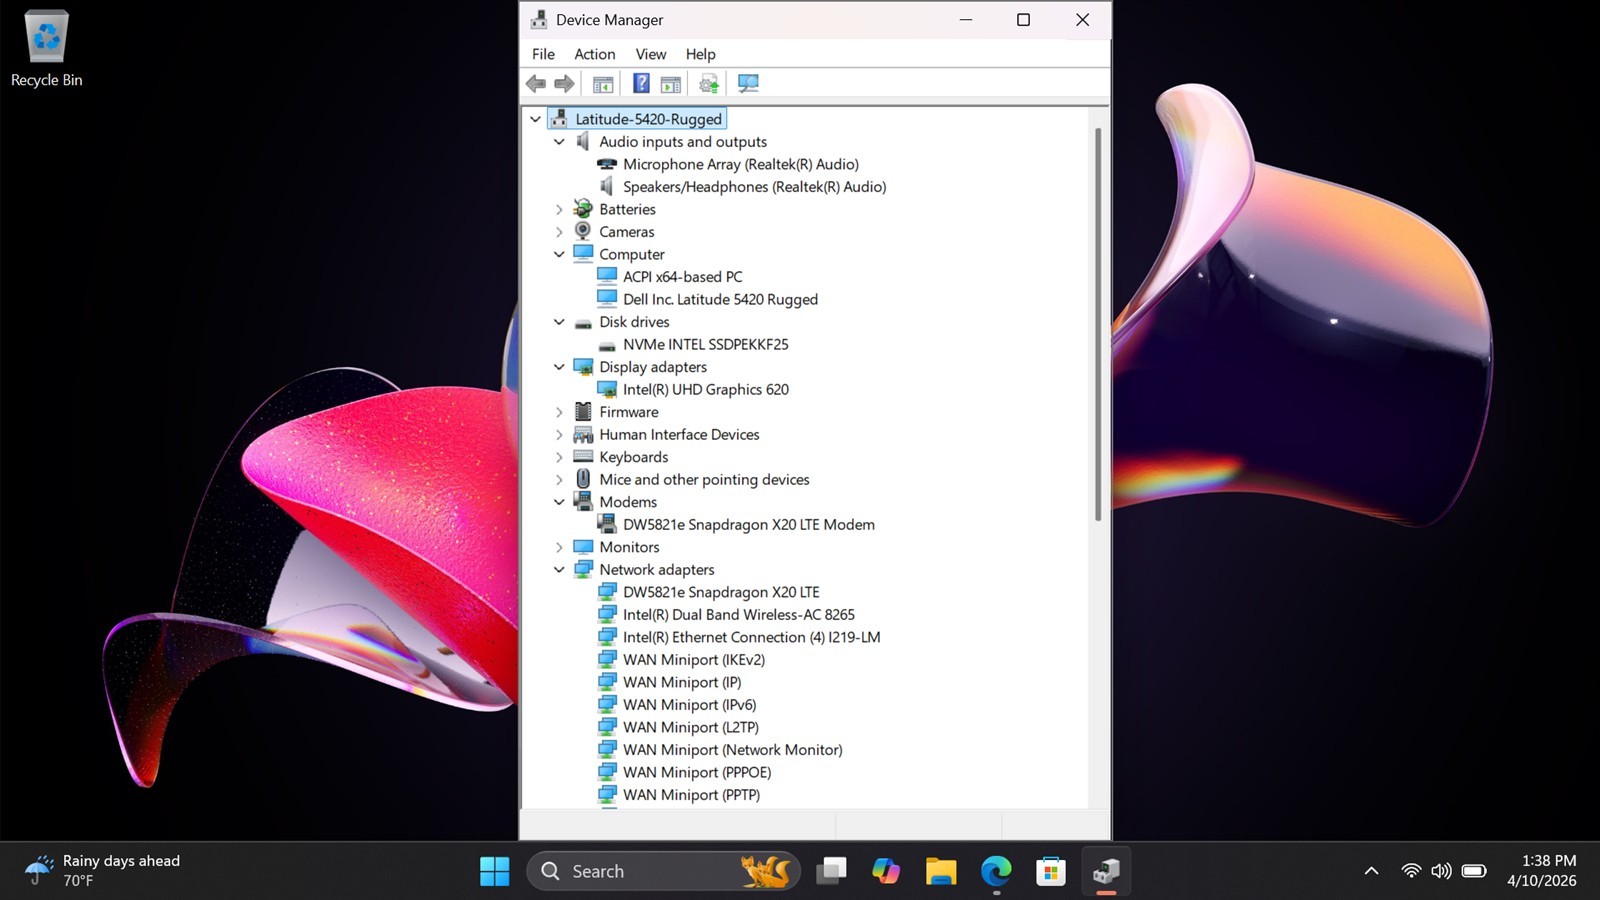Click the Back arrow toolbar icon
Viewport: 1600px width, 900px height.
536,84
